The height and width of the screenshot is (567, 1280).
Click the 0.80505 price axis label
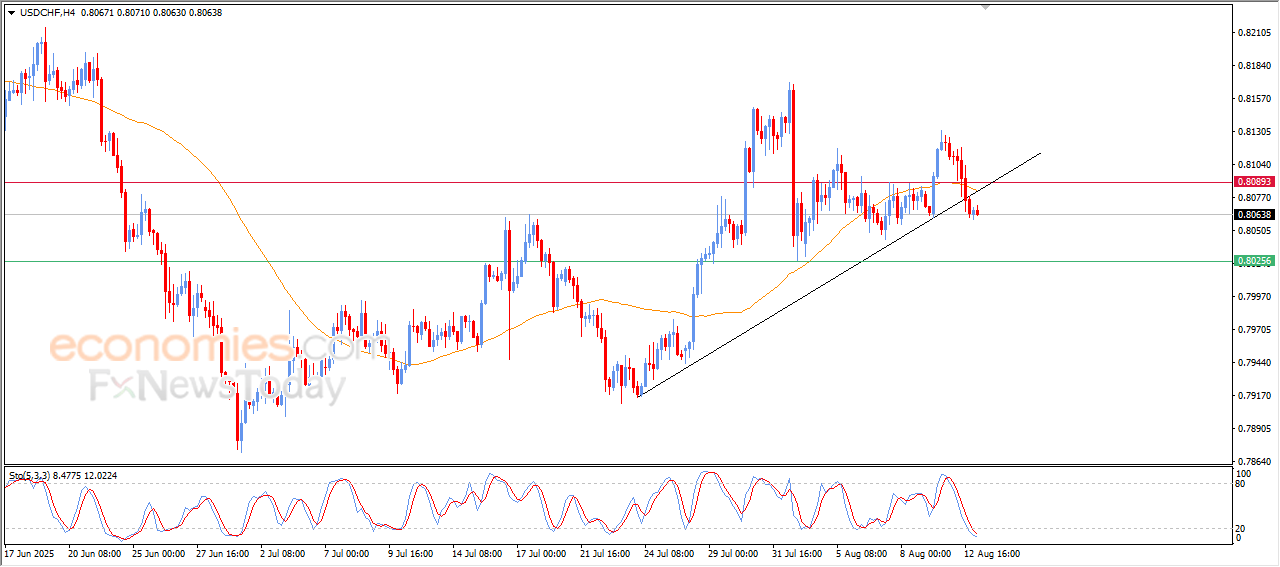pyautogui.click(x=1254, y=231)
